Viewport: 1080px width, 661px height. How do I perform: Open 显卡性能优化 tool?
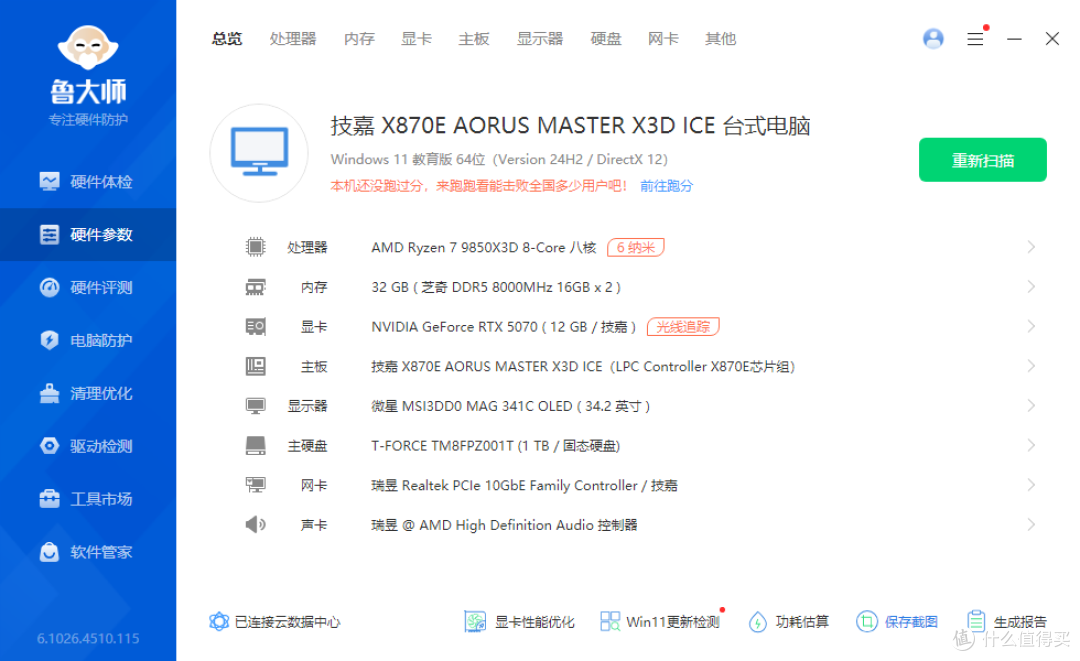tap(519, 622)
